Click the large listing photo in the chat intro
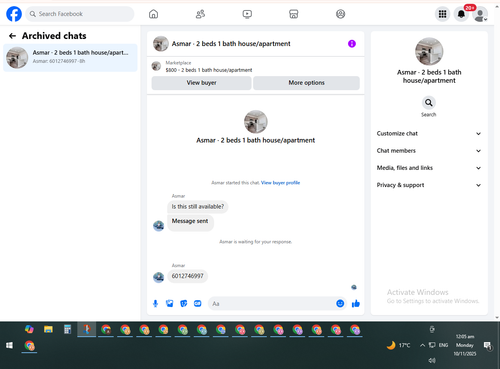 [x=256, y=122]
